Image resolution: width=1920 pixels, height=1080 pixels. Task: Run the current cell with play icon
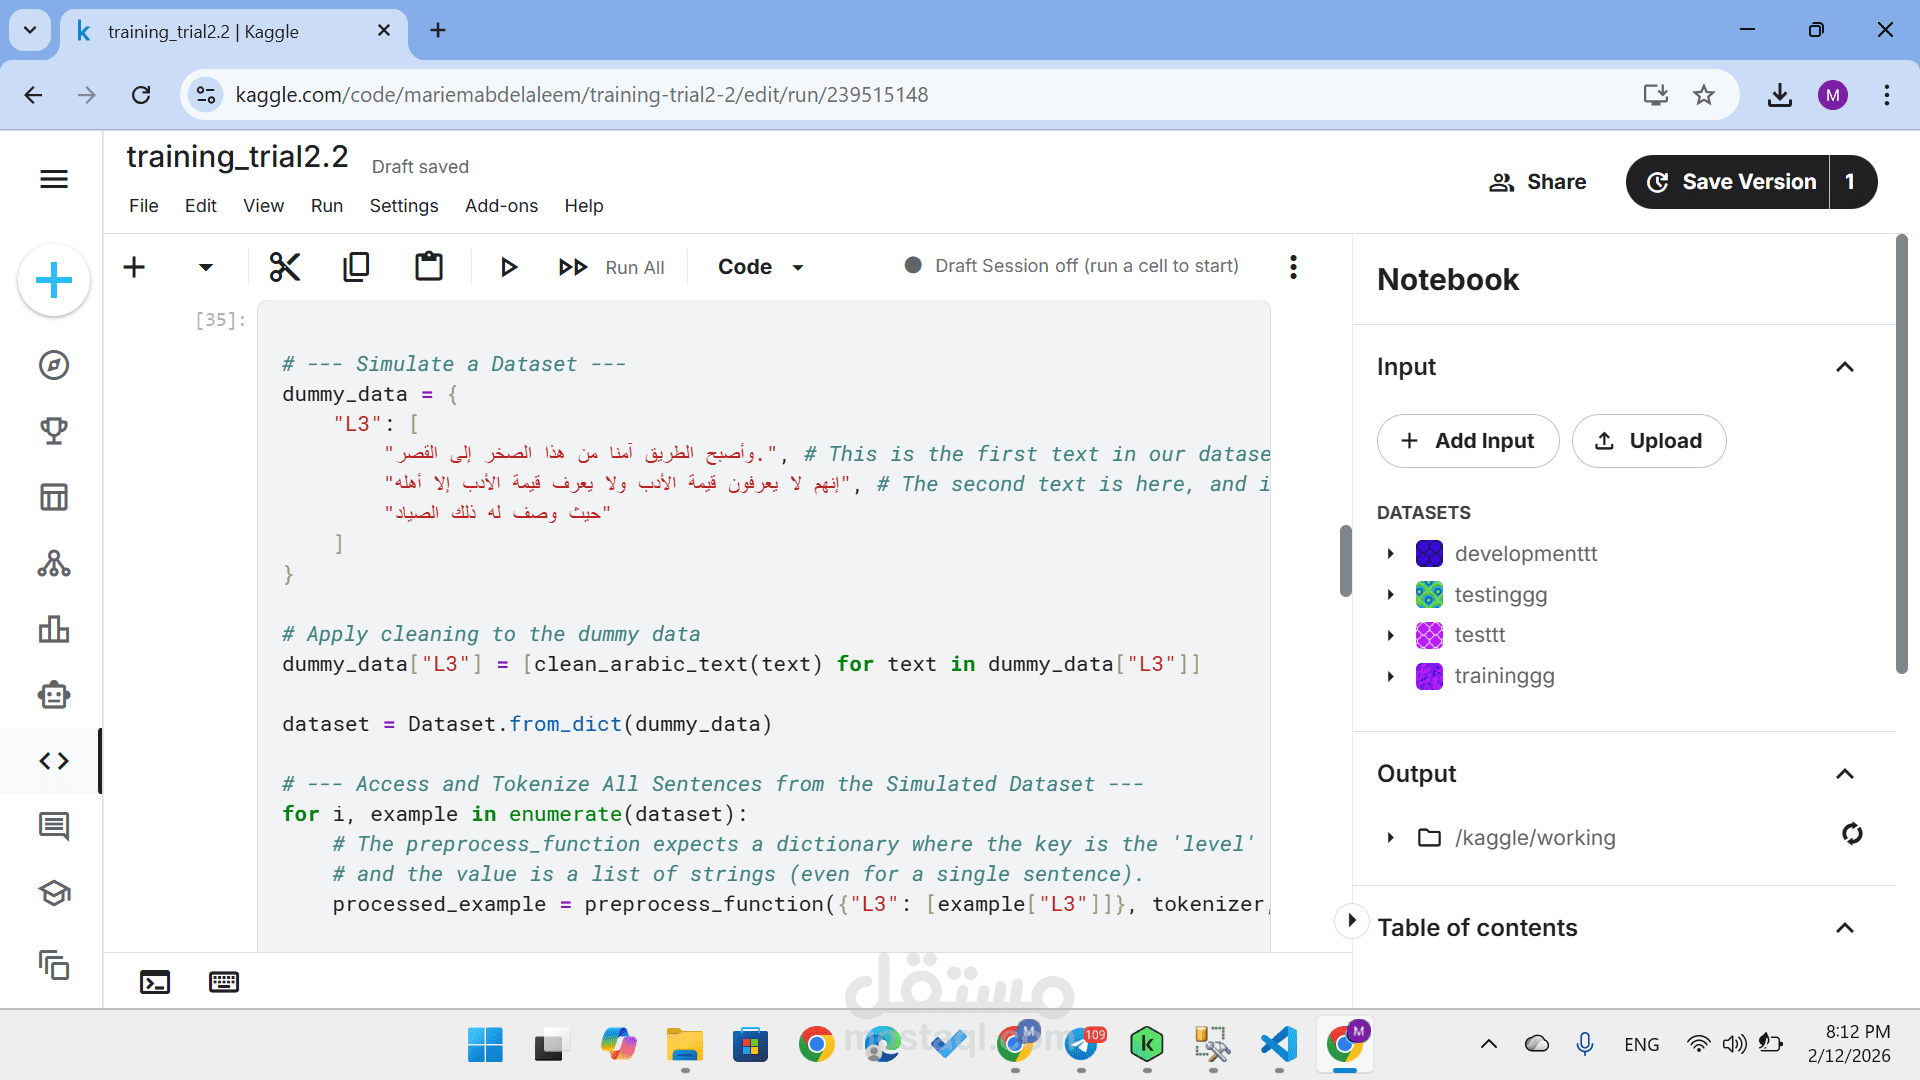[x=508, y=267]
